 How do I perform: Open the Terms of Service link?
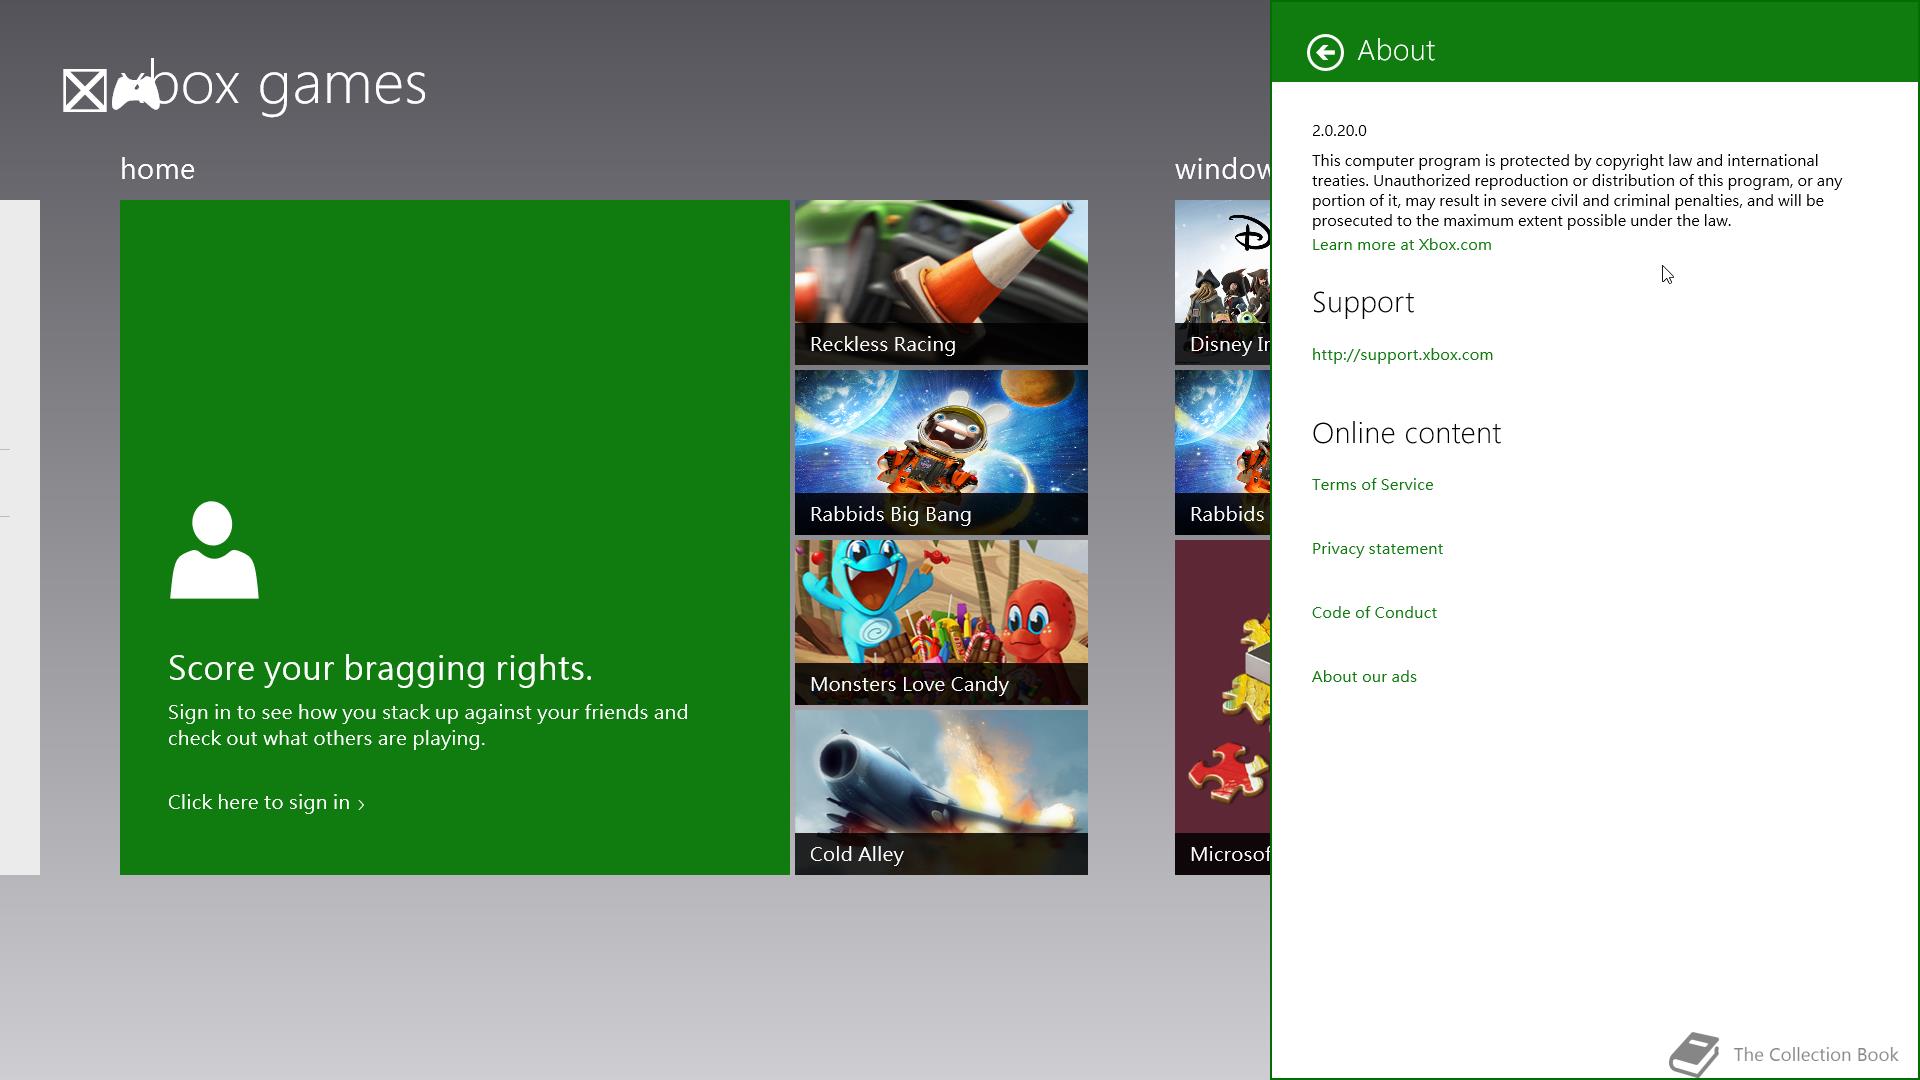1372,485
